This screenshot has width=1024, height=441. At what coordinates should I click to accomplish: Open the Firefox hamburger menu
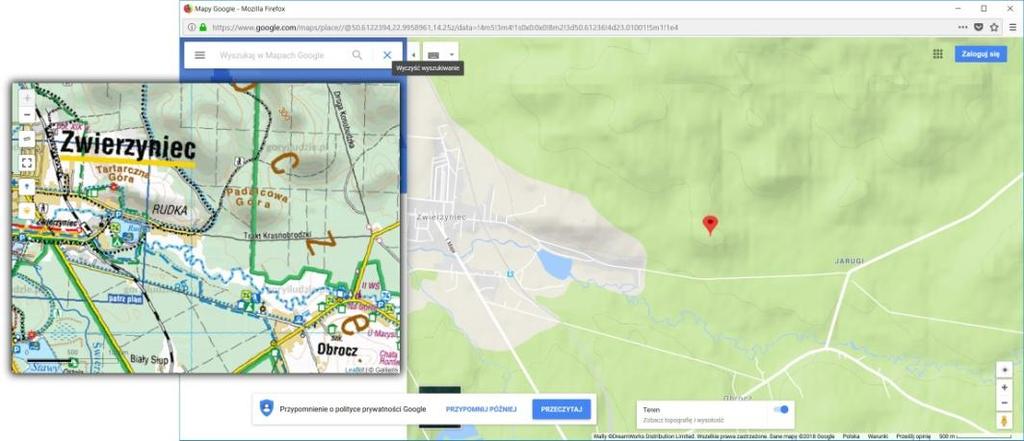(1012, 27)
